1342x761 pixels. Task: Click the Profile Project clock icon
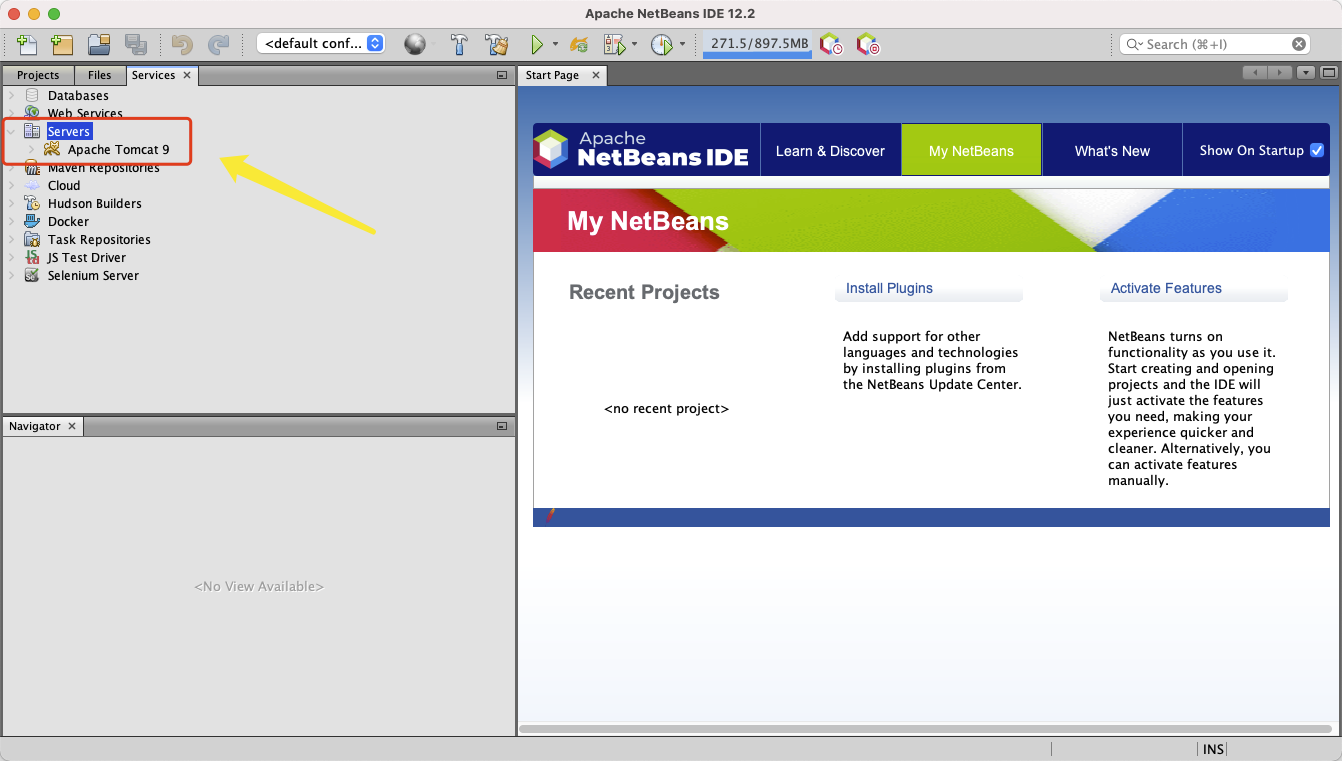click(x=662, y=44)
